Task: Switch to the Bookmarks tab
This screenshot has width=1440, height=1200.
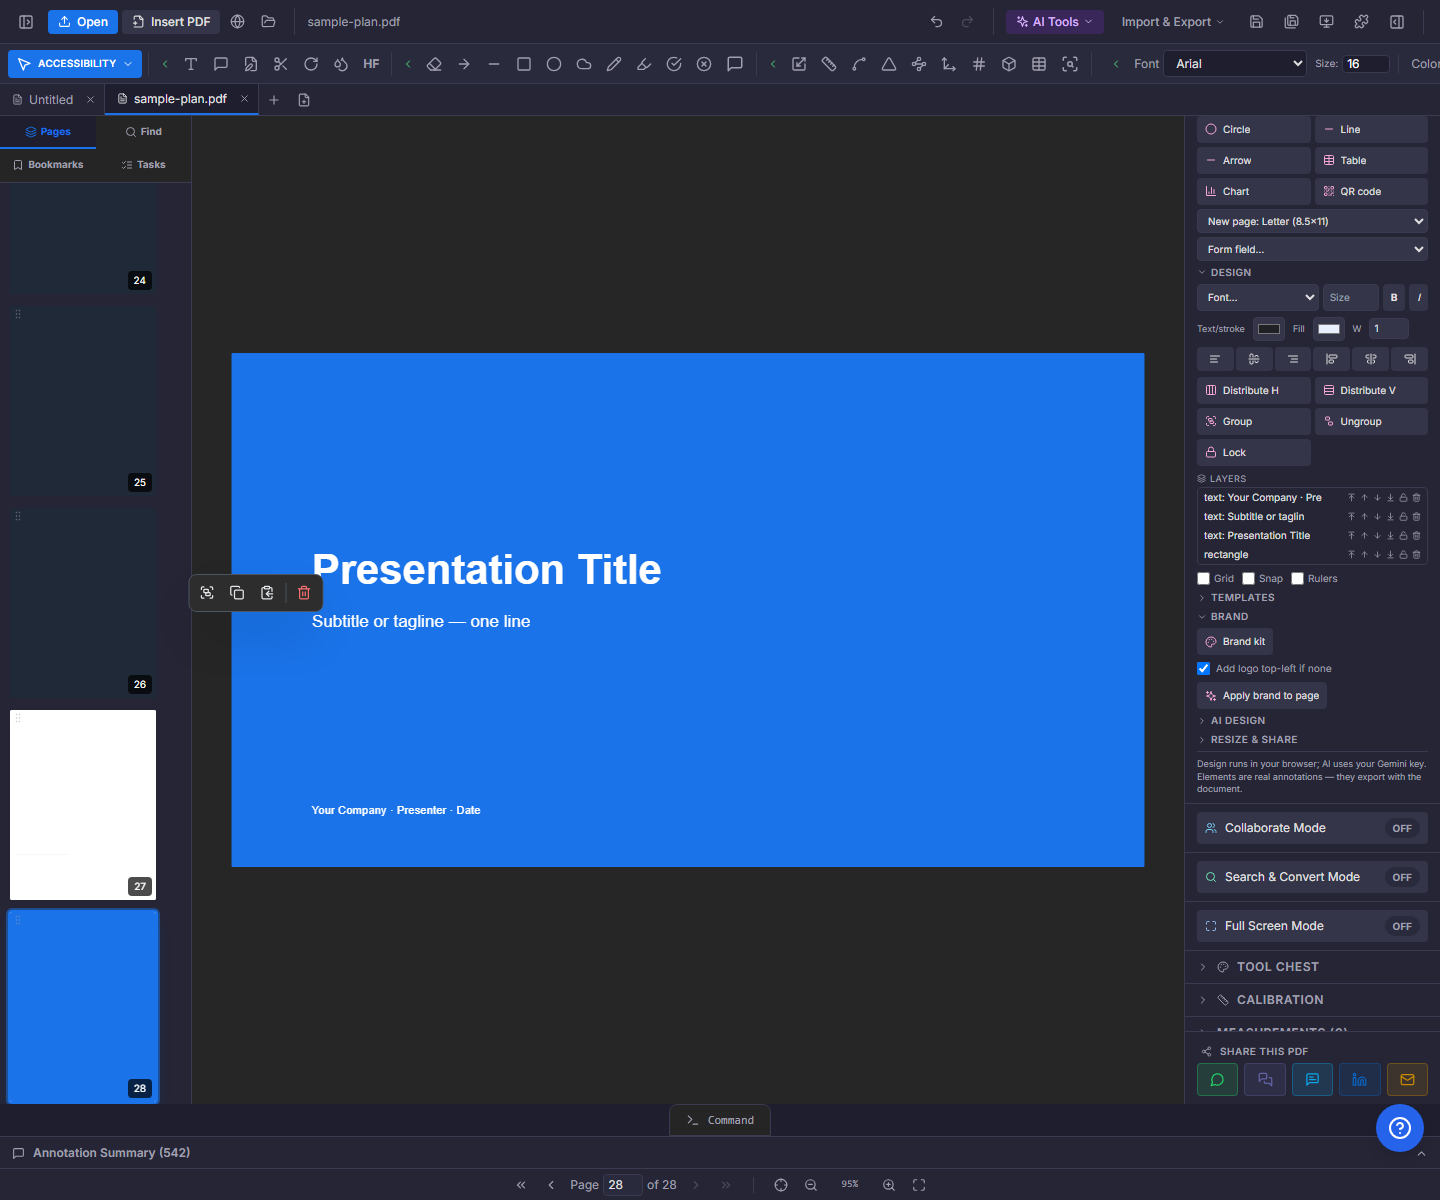Action: point(48,165)
